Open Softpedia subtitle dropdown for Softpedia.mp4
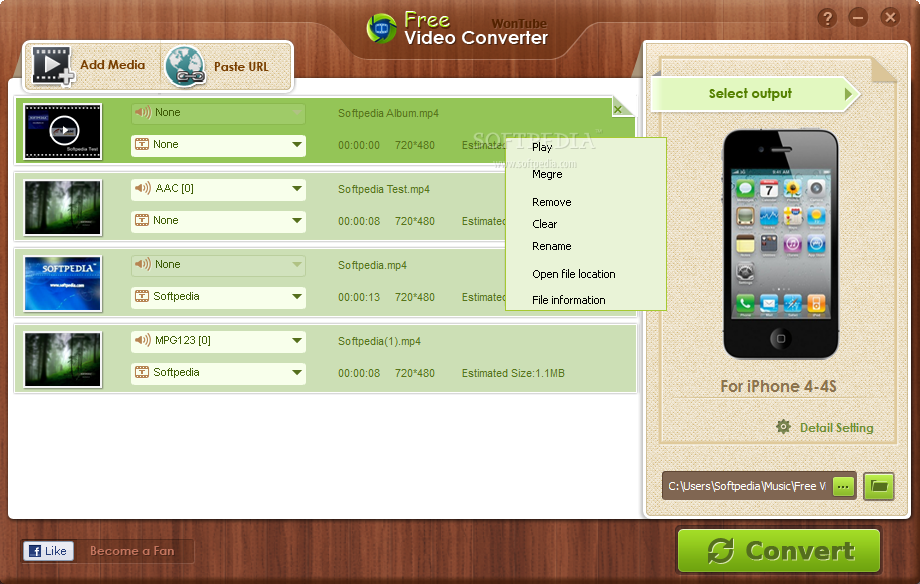Image resolution: width=920 pixels, height=584 pixels. pos(297,297)
